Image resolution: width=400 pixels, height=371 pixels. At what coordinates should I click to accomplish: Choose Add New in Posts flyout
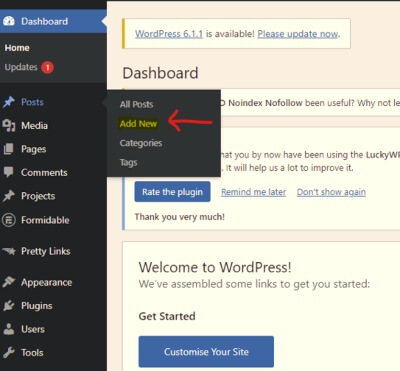138,124
